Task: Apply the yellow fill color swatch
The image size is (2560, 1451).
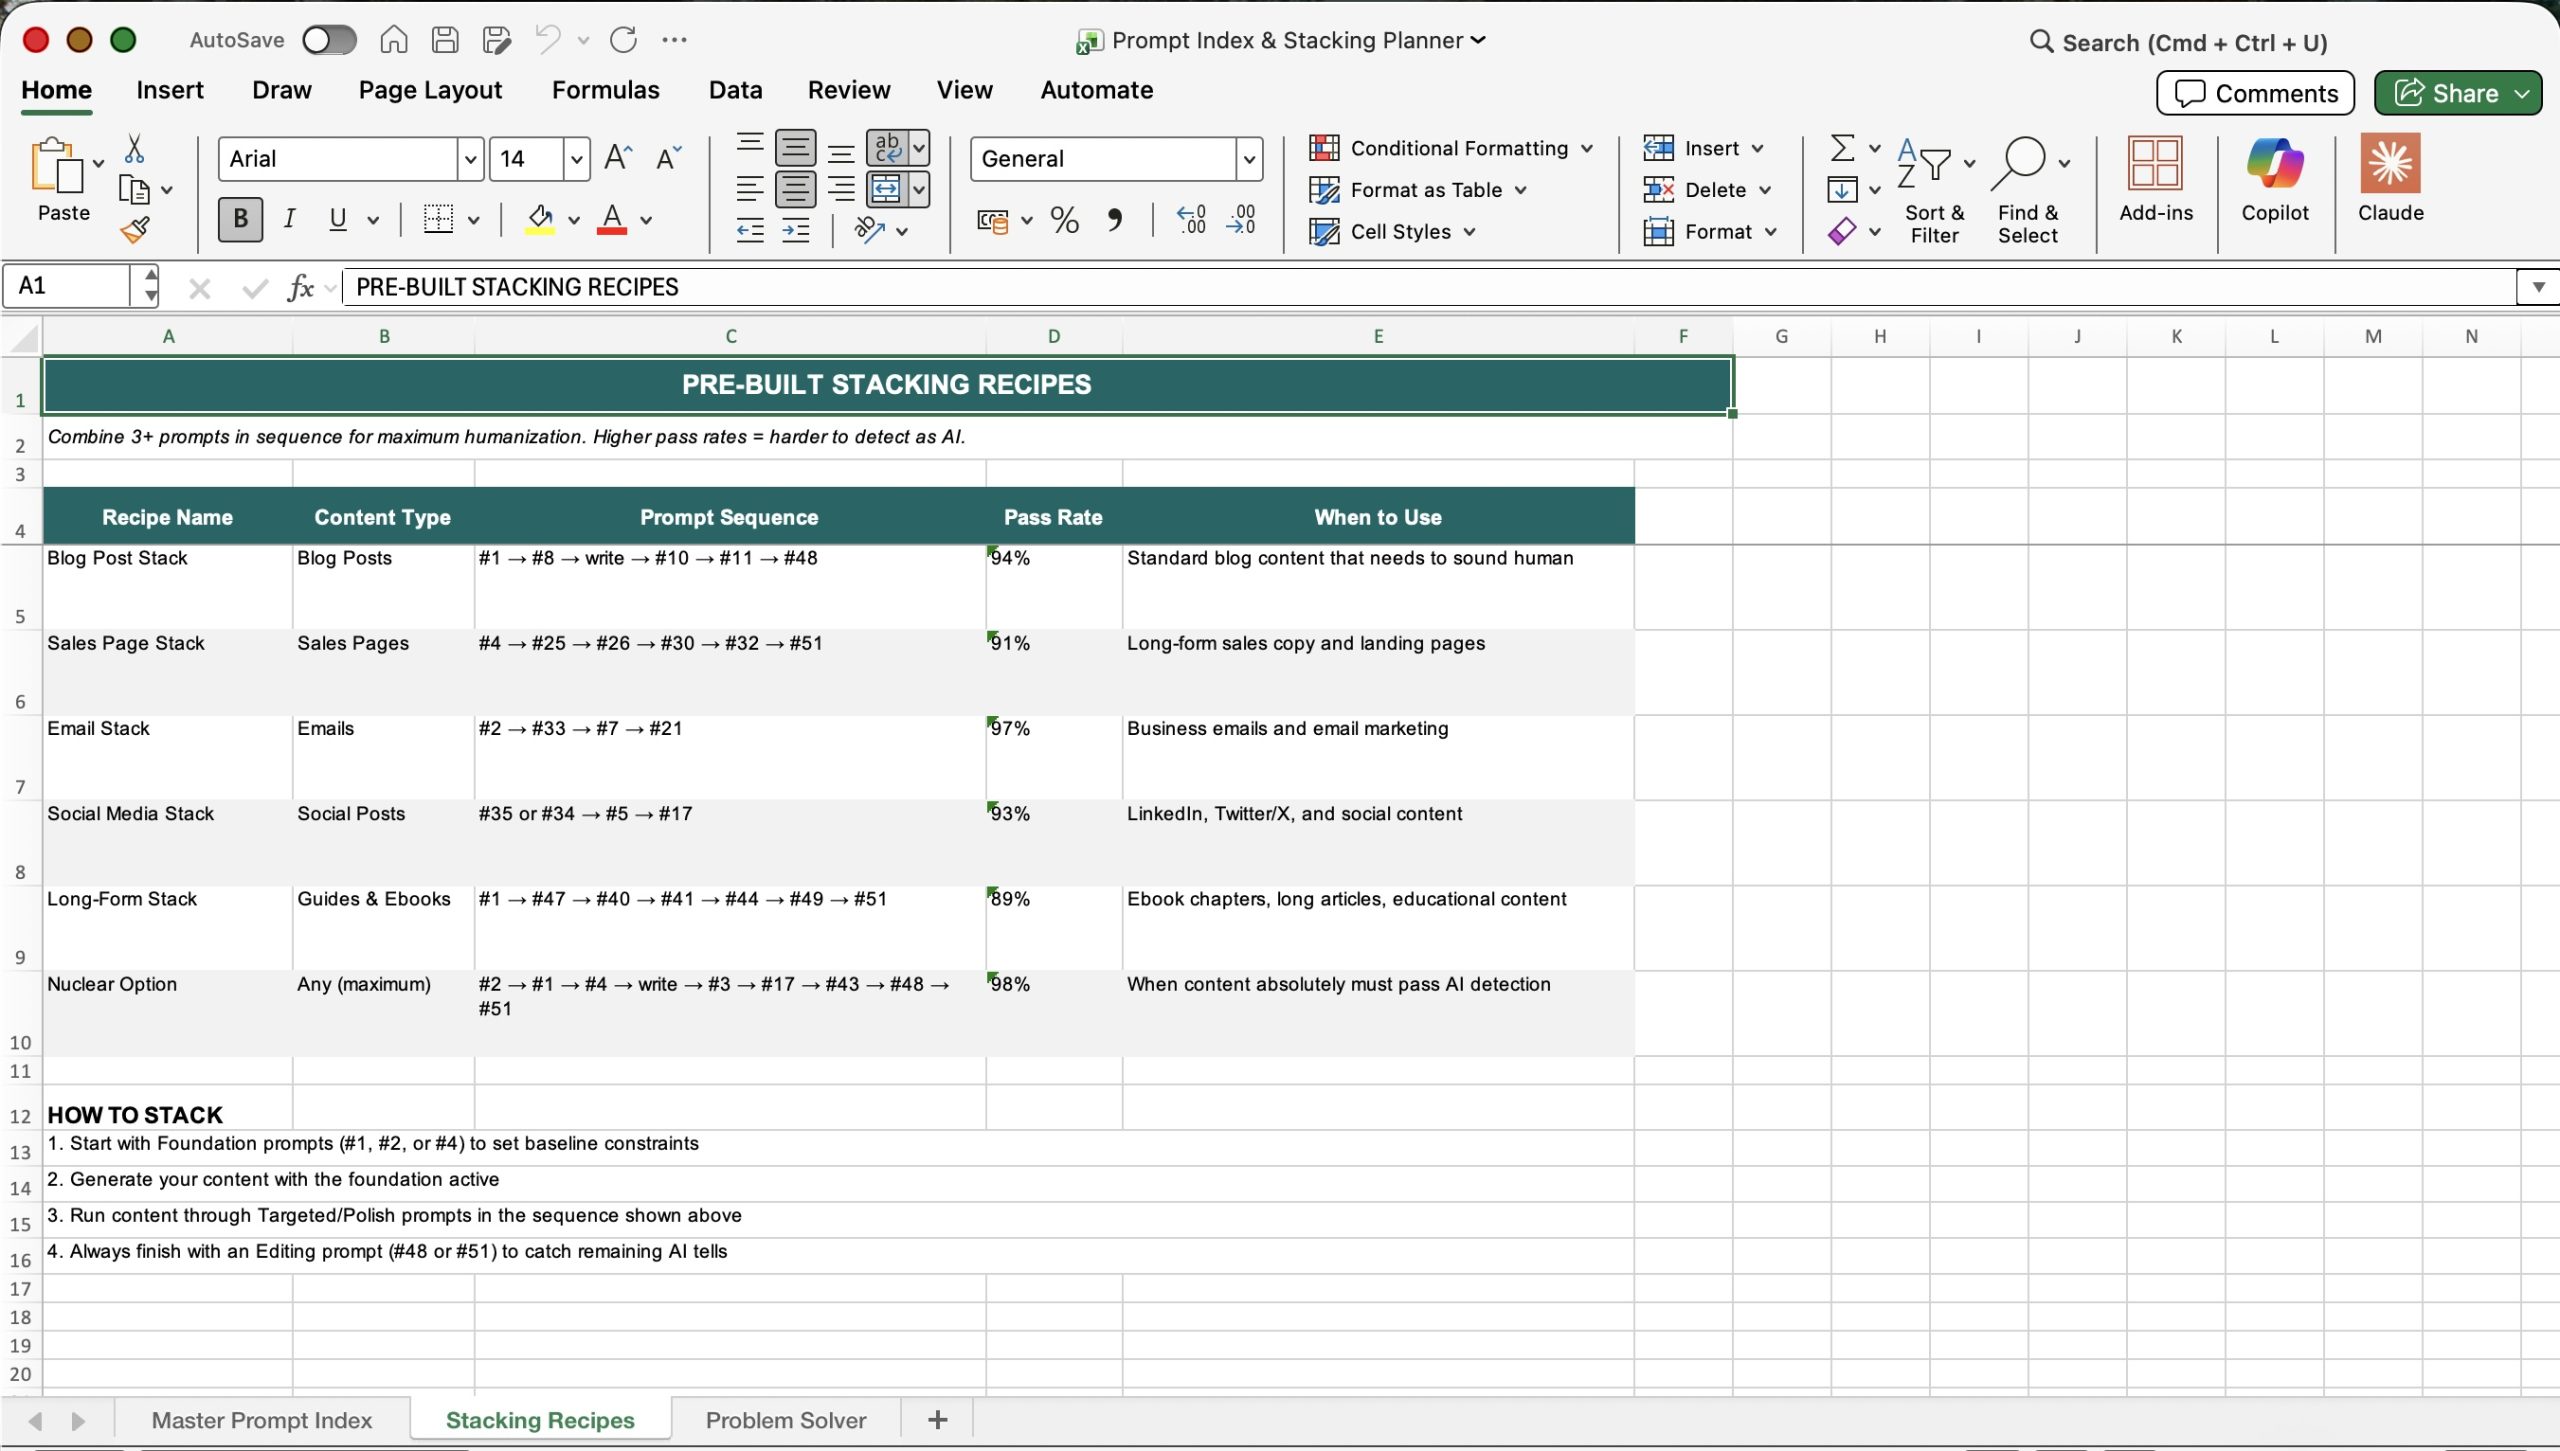Action: coord(540,220)
